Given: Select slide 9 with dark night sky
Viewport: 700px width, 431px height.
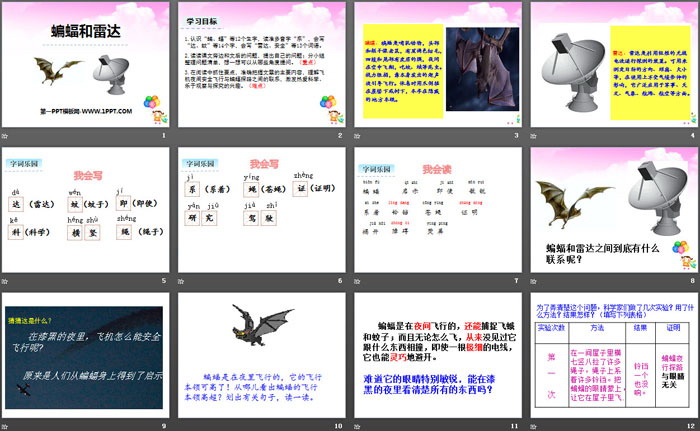Looking at the screenshot, I should point(85,356).
